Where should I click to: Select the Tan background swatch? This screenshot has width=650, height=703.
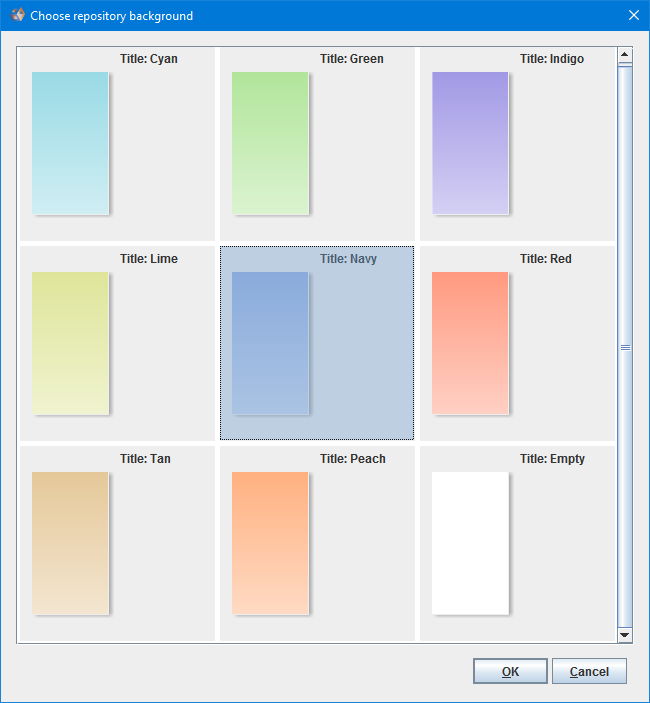coord(70,543)
